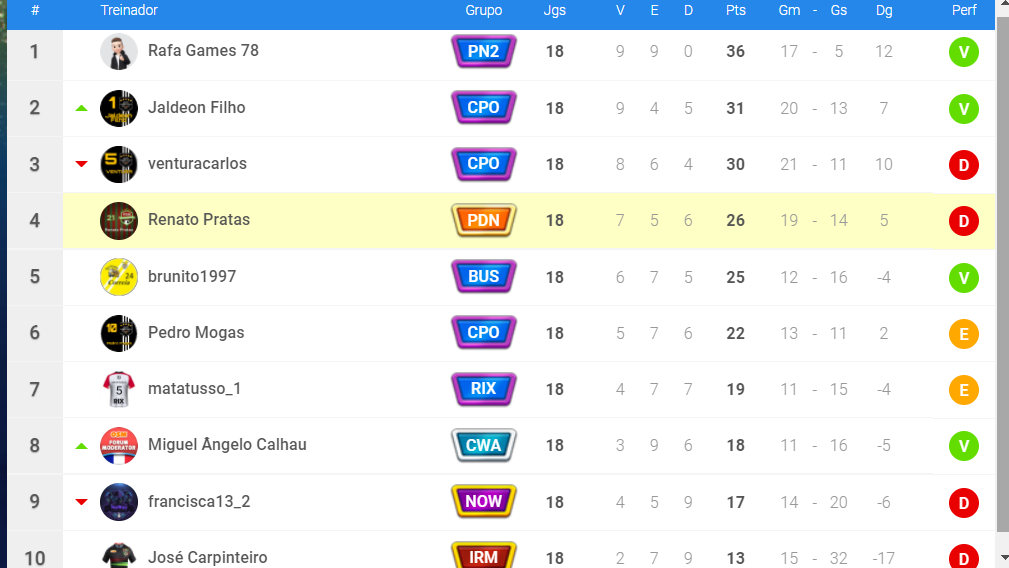The image size is (1009, 568).
Task: Click Jaldeon Filho's profile avatar
Action: (x=119, y=108)
